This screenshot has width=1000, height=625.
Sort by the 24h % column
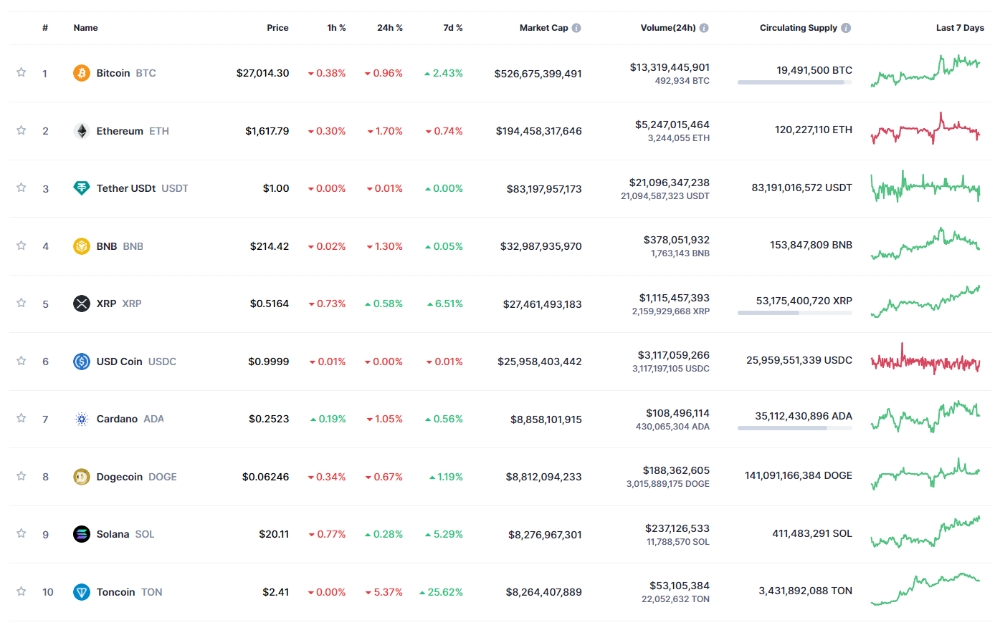tap(391, 28)
